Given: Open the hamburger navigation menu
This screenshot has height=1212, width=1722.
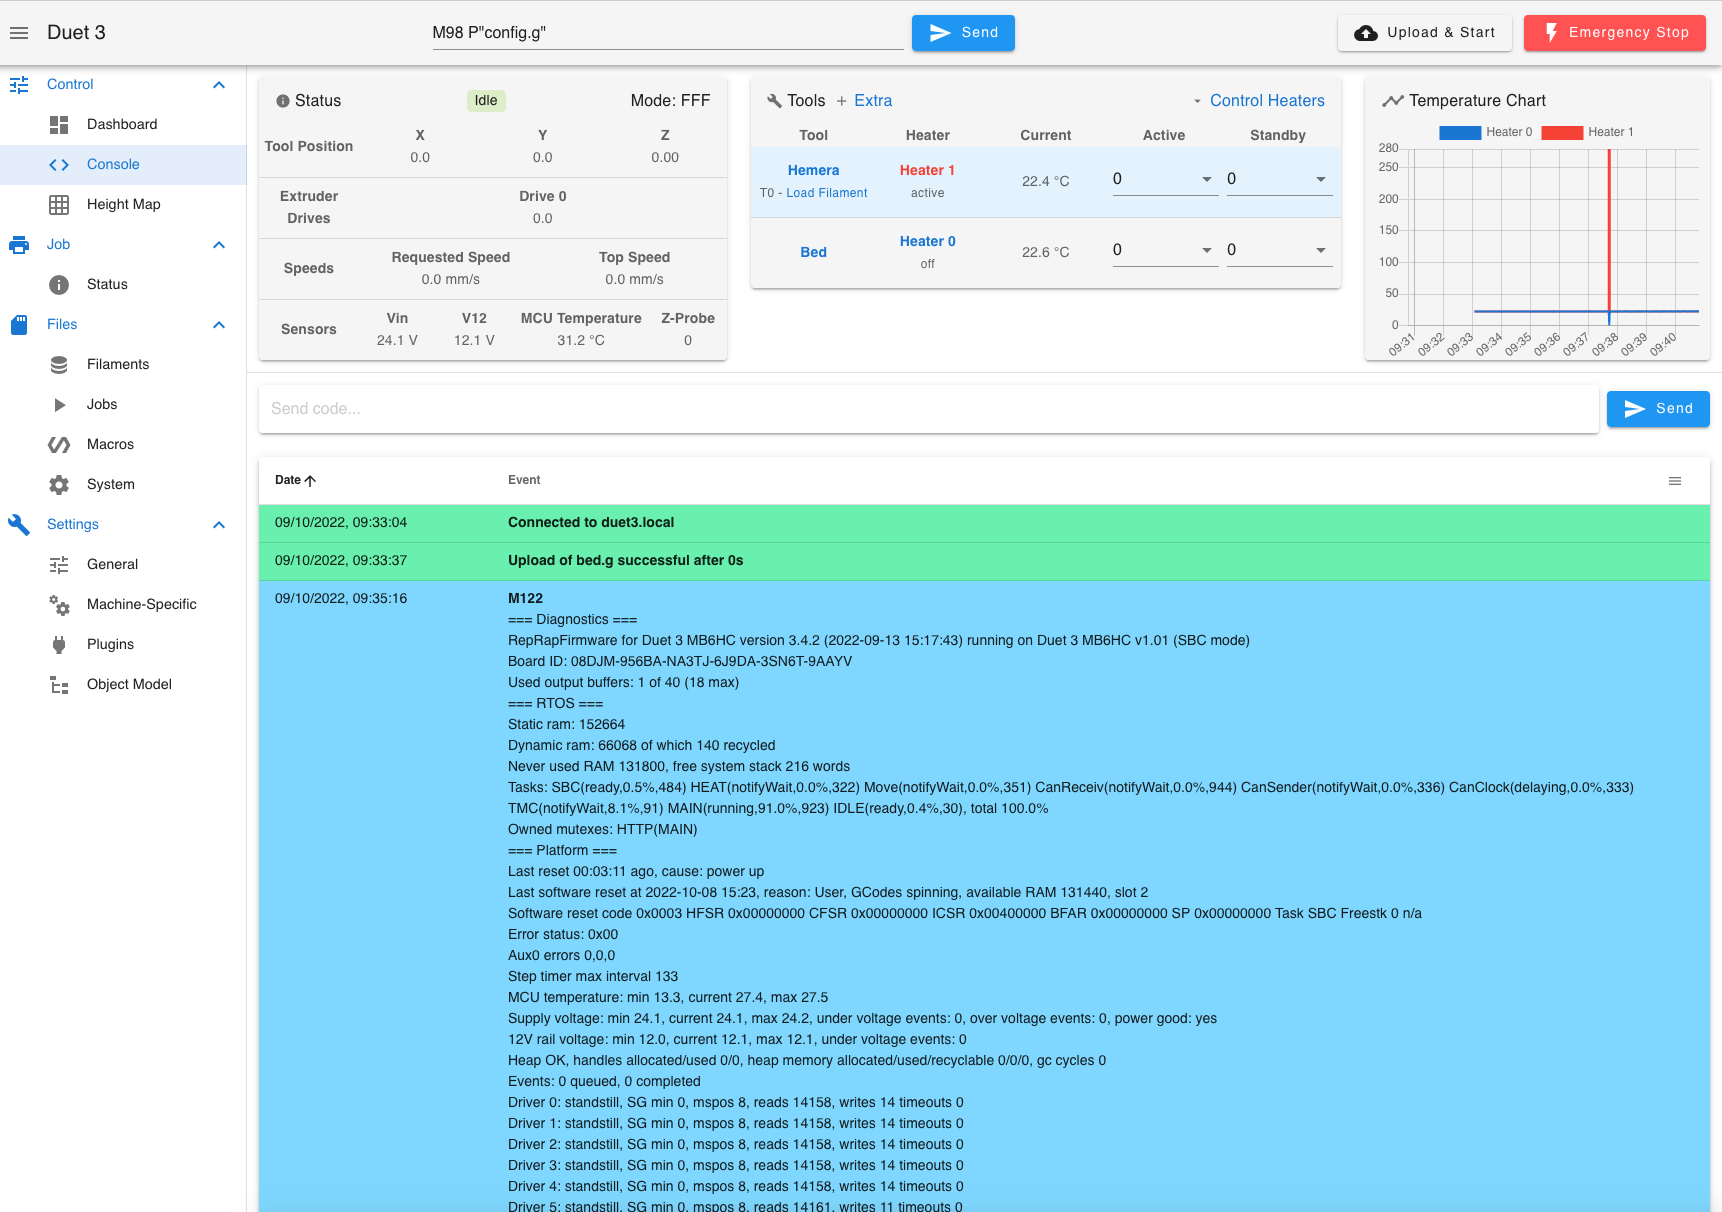Looking at the screenshot, I should pyautogui.click(x=19, y=33).
